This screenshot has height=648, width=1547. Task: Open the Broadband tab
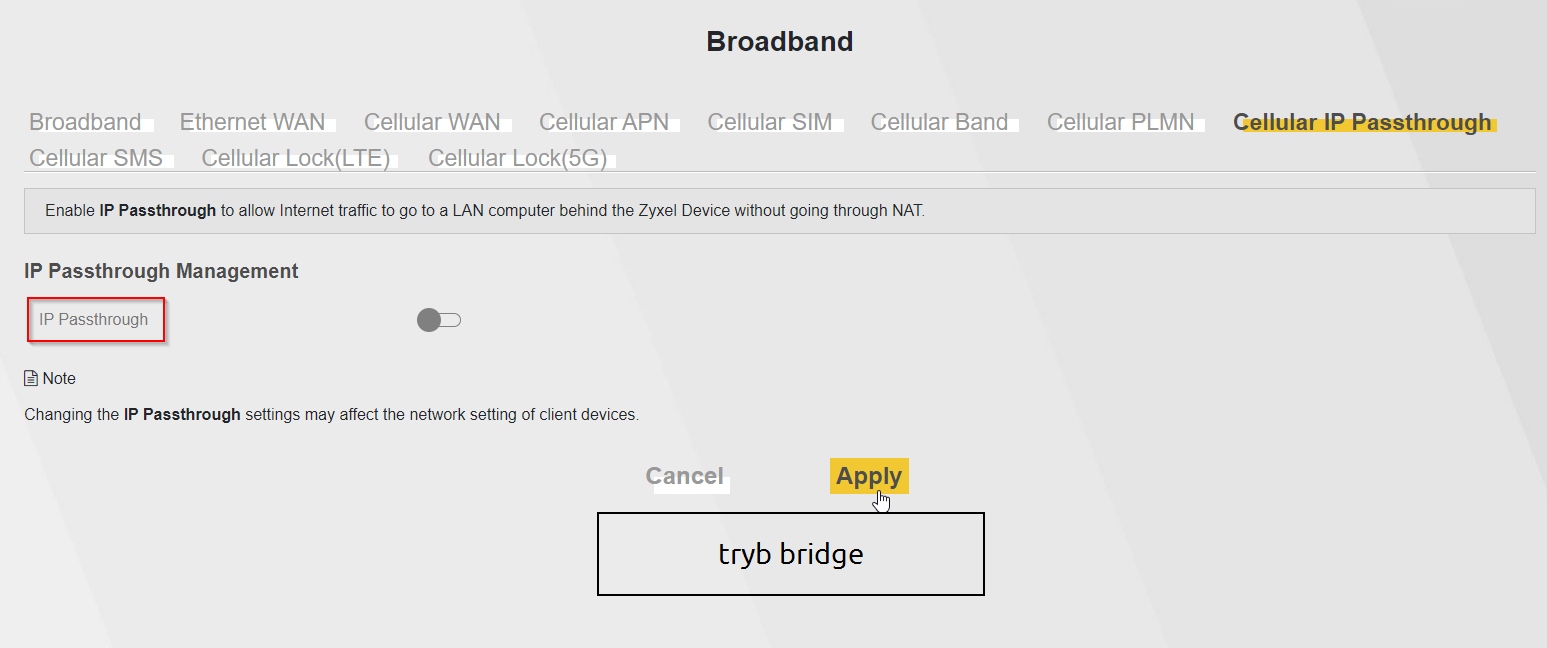85,122
